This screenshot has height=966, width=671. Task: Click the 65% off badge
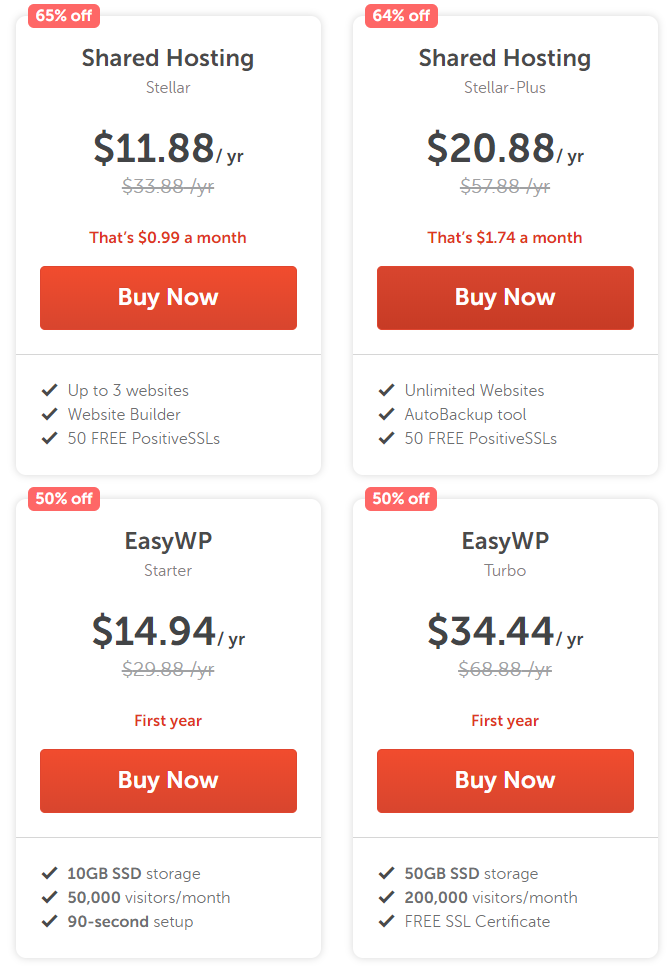tap(64, 16)
